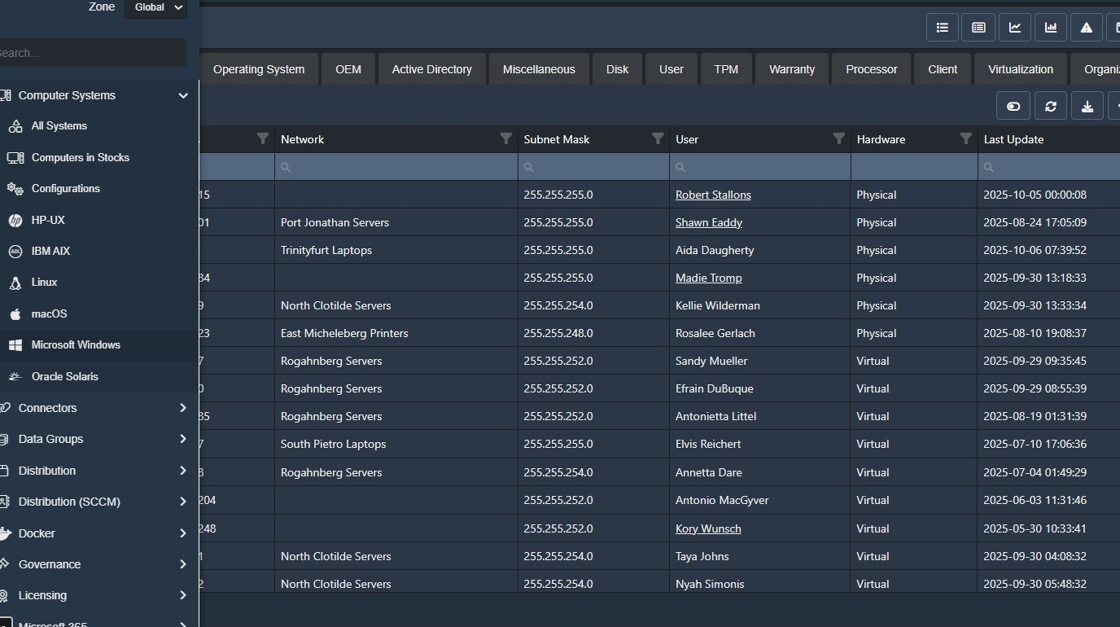Click the line chart view icon
This screenshot has width=1120, height=627.
click(1014, 28)
